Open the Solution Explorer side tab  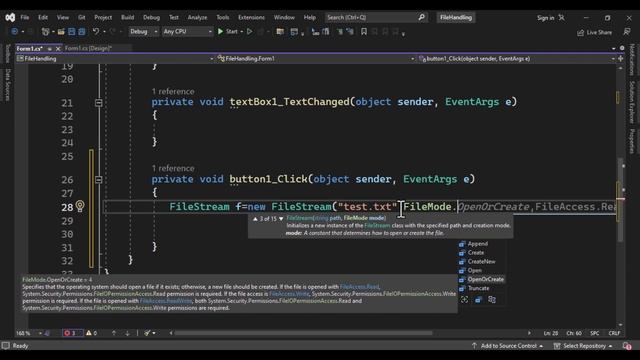pyautogui.click(x=632, y=102)
